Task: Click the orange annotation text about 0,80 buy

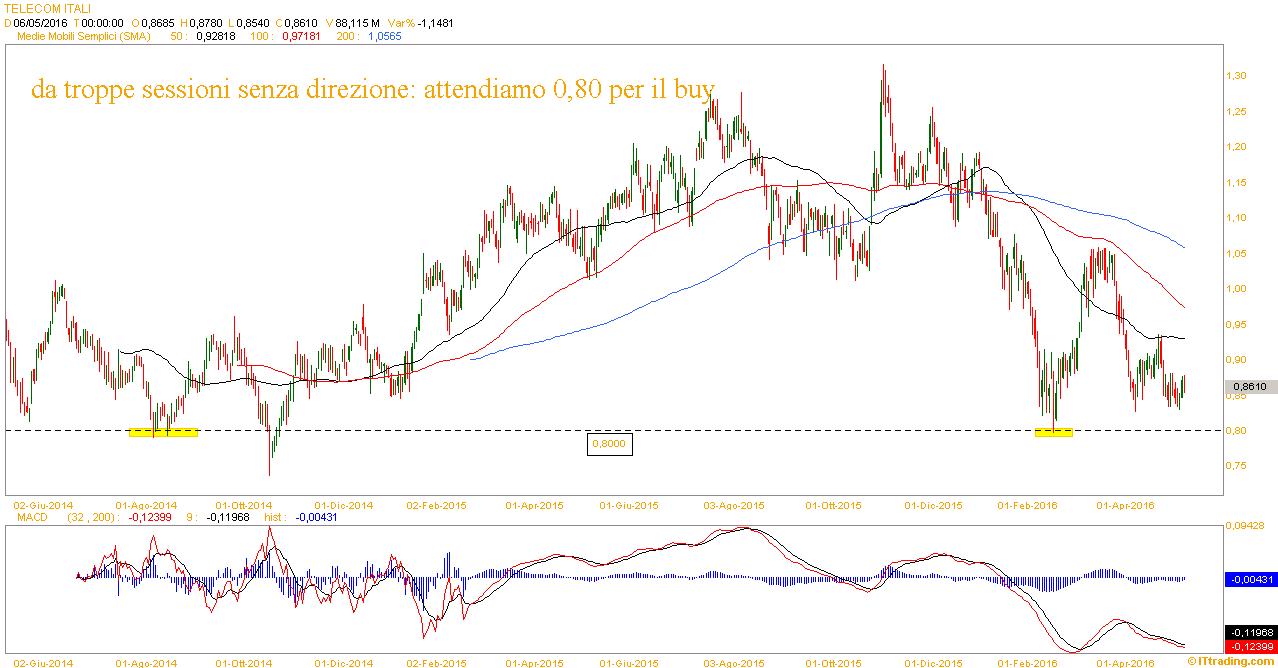Action: coord(372,91)
